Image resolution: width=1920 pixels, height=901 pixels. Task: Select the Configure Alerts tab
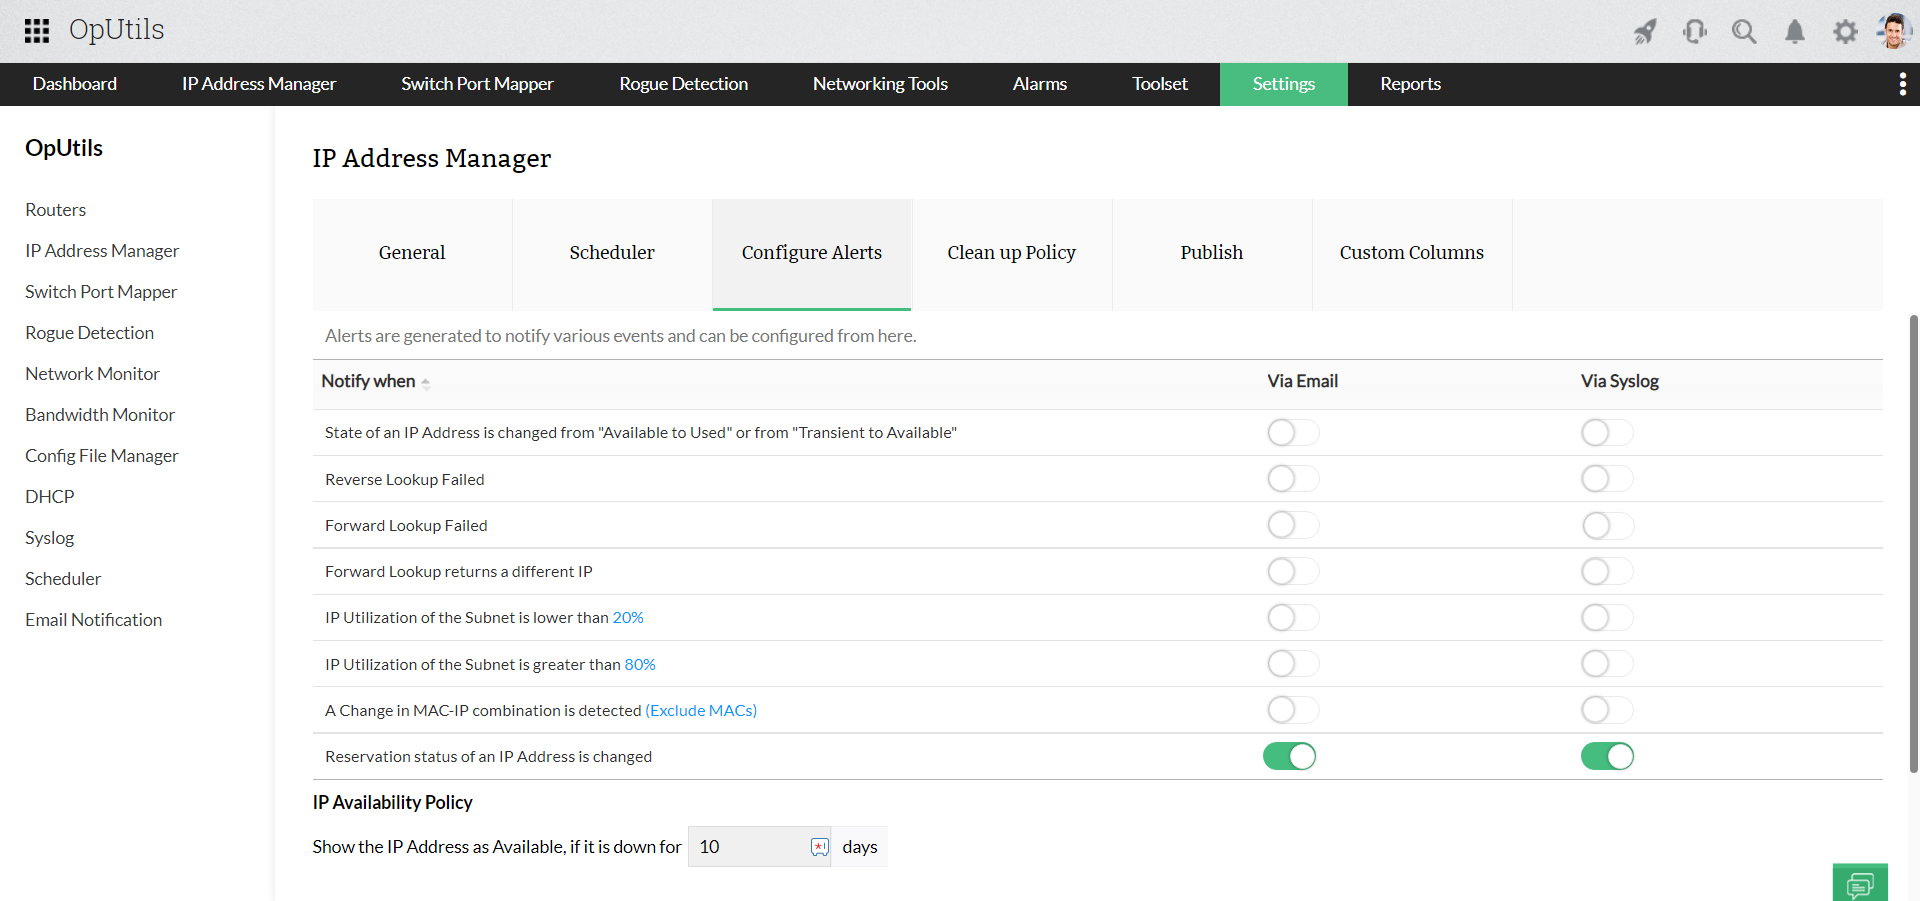coord(812,254)
